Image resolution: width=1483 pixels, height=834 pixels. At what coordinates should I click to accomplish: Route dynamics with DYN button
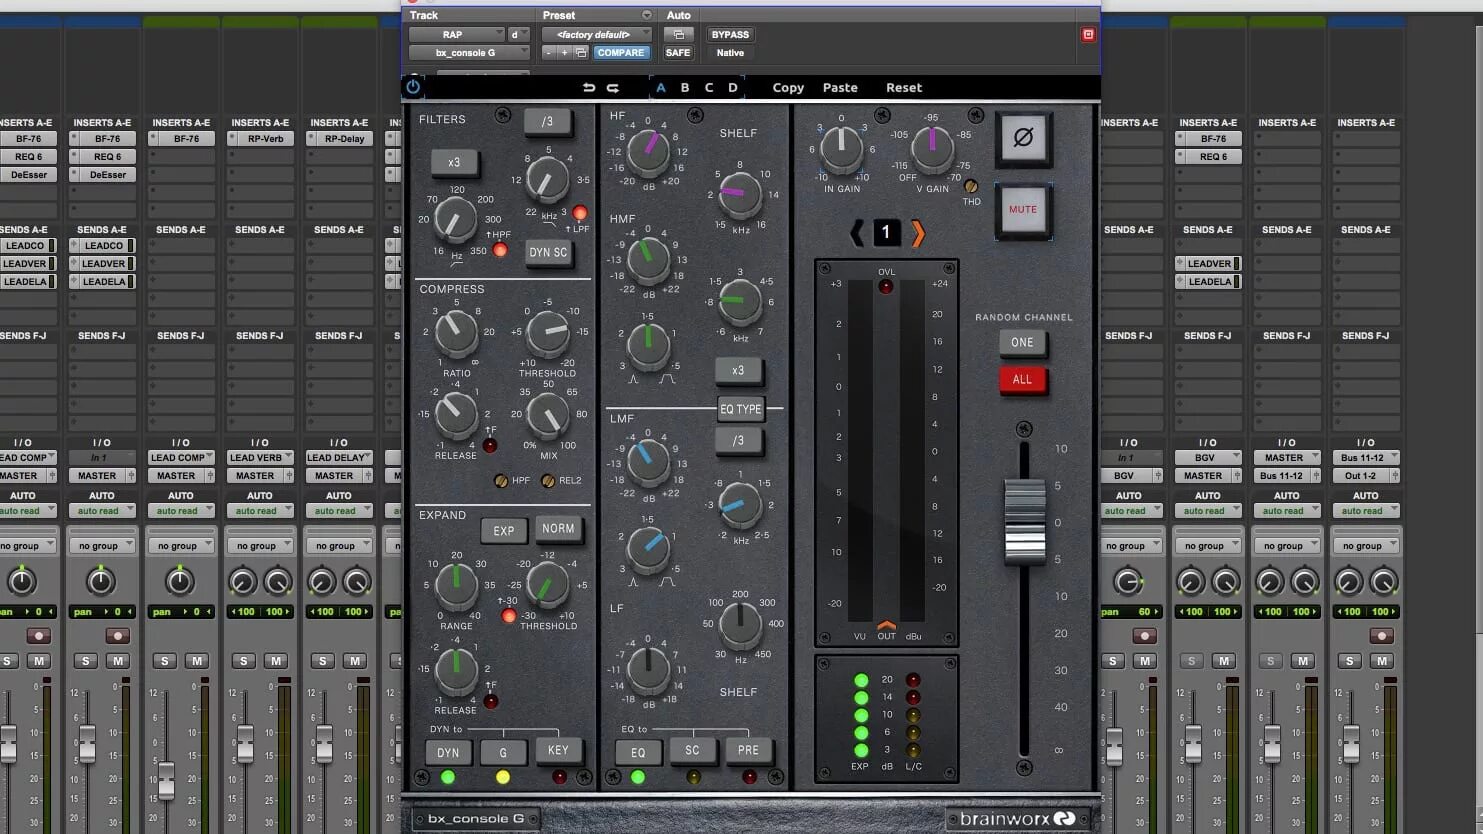coord(448,753)
